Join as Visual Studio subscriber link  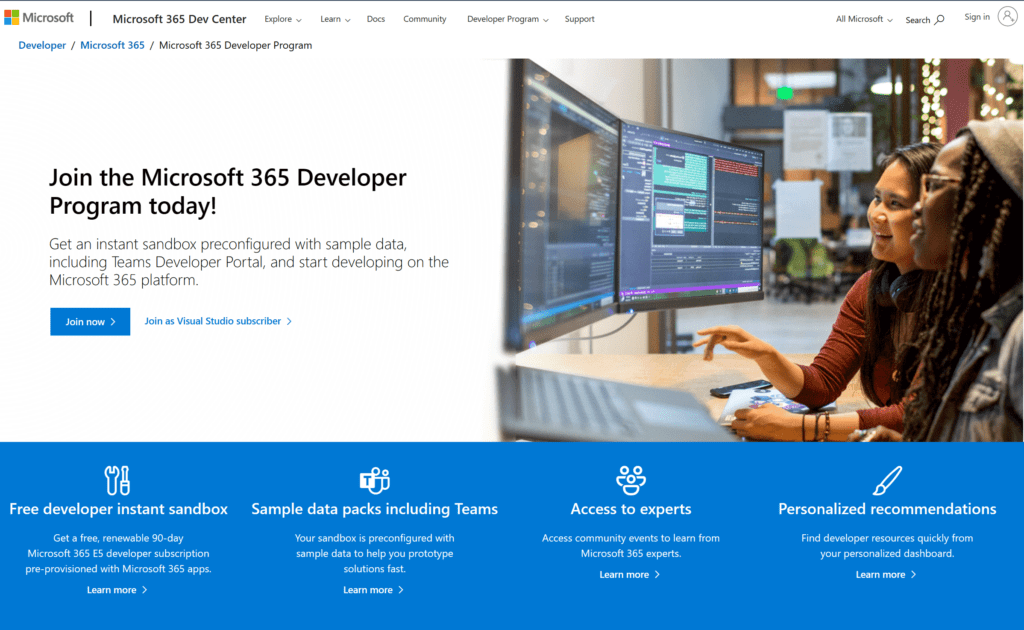pyautogui.click(x=218, y=321)
